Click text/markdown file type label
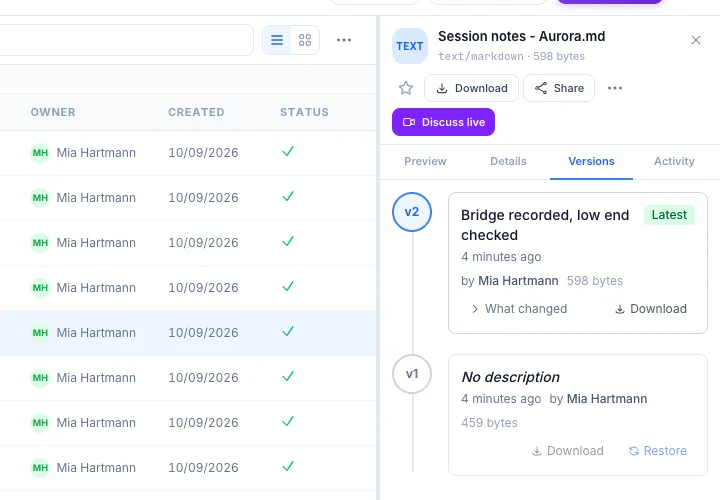Screen dimensions: 720x500 coord(480,56)
